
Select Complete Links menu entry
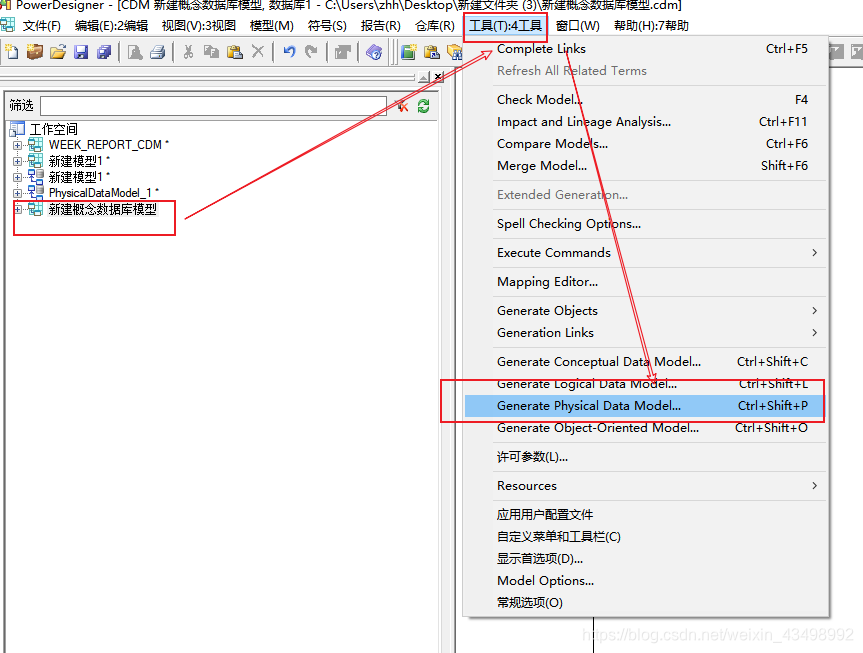pyautogui.click(x=644, y=49)
